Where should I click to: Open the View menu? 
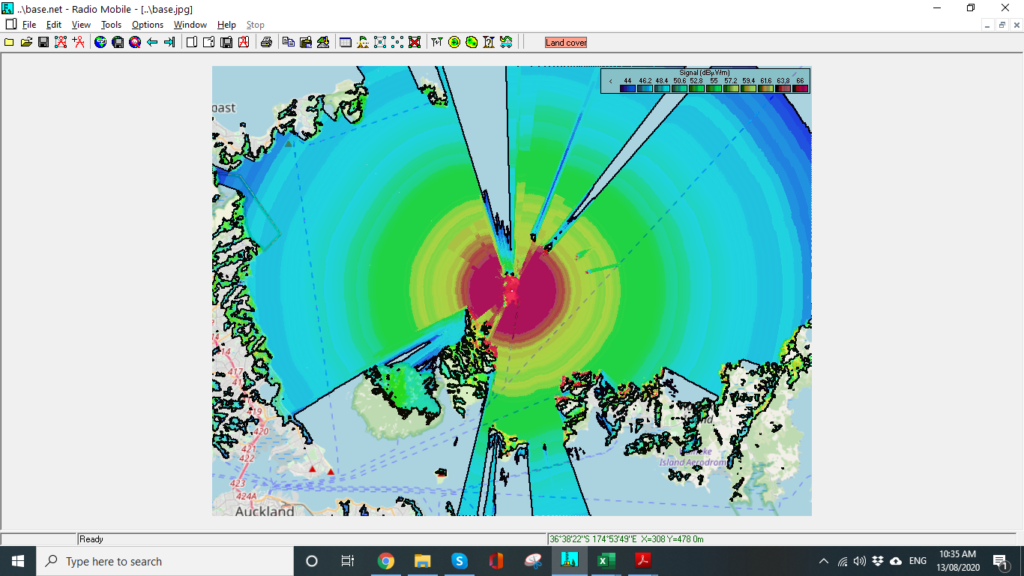click(x=81, y=25)
